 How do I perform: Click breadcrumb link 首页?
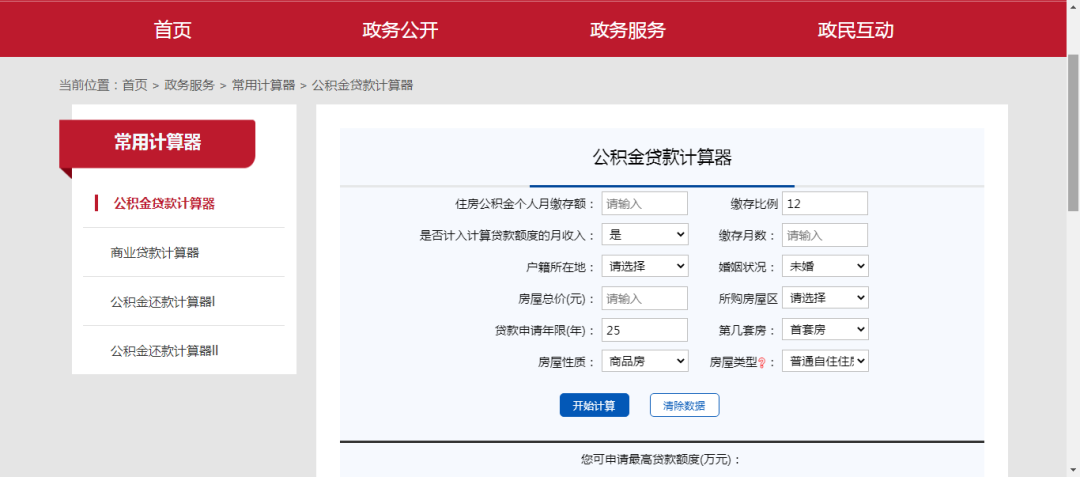135,85
